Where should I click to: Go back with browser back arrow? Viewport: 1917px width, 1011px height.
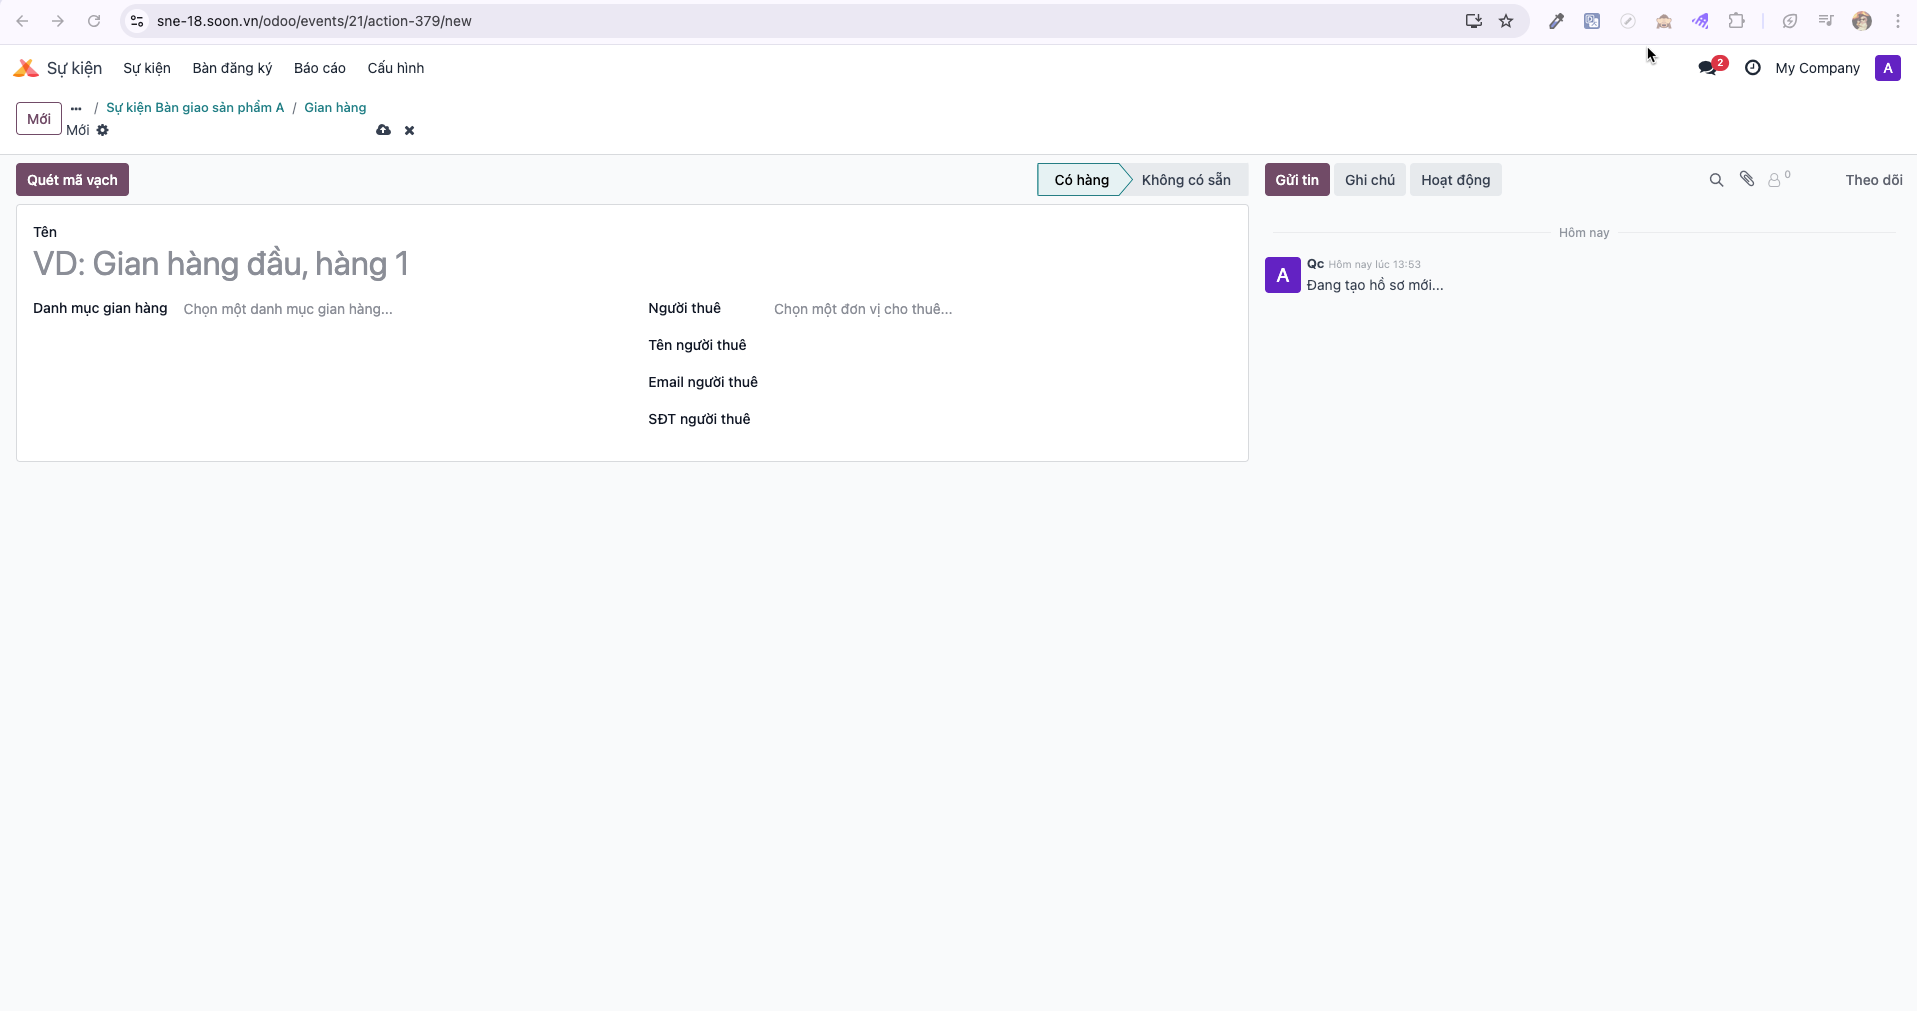[22, 21]
